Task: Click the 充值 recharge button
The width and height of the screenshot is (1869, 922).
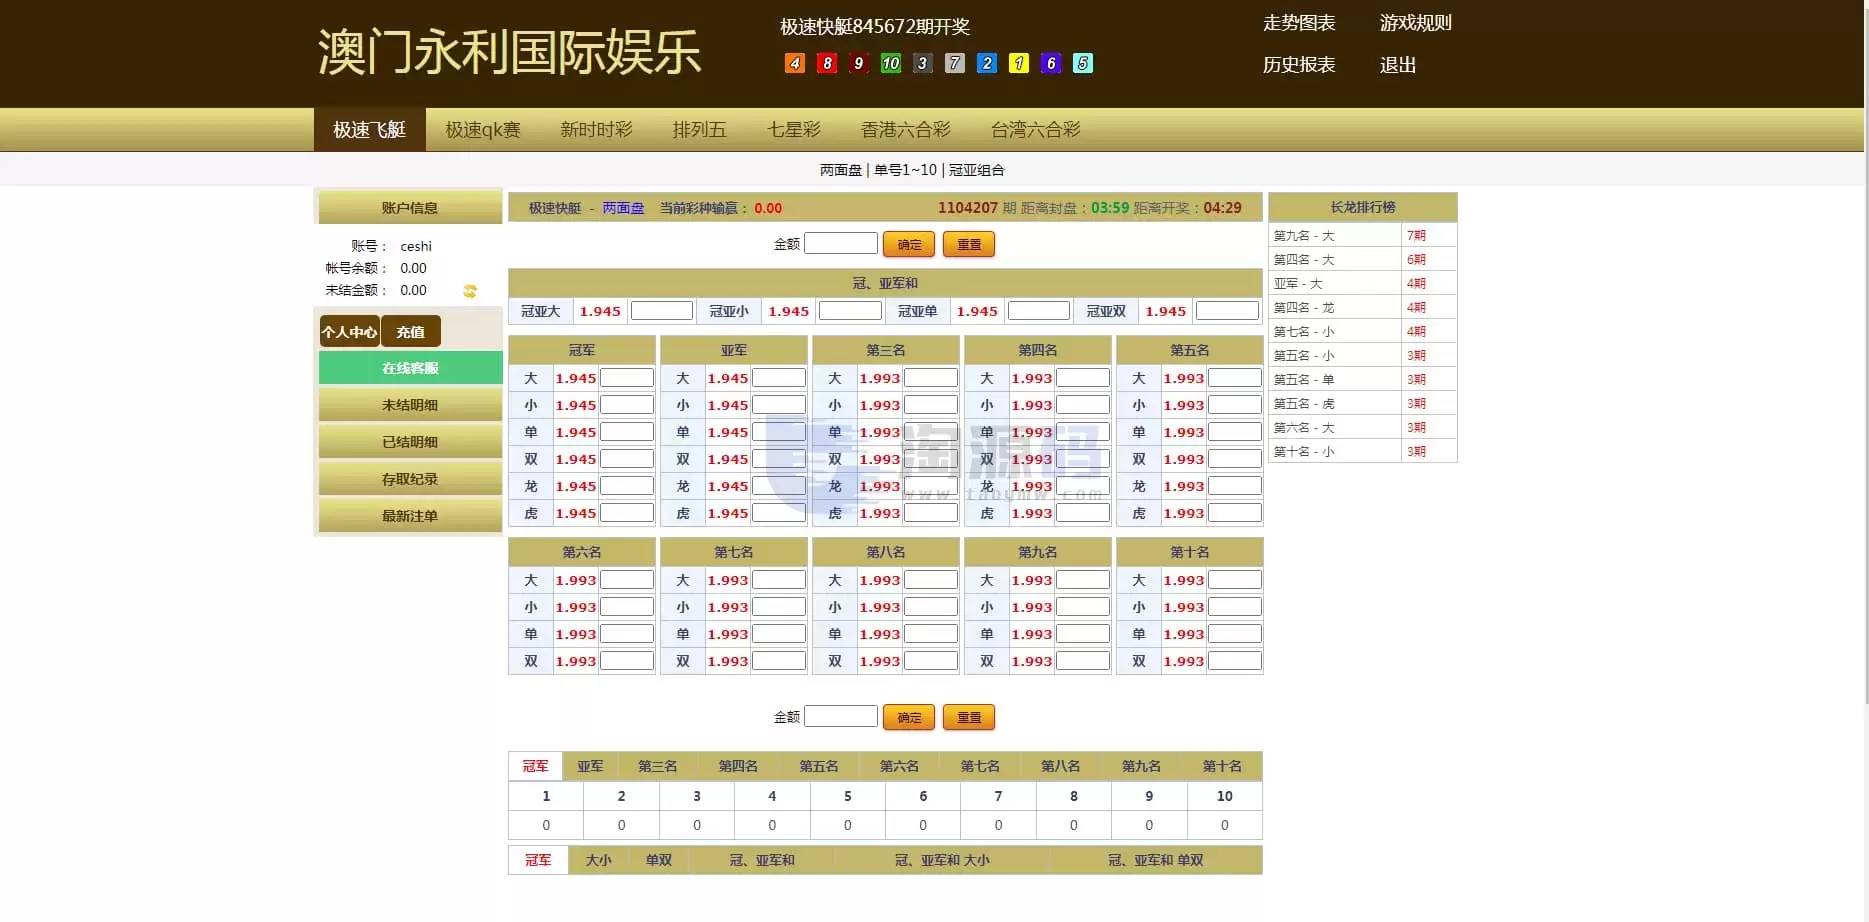Action: click(410, 332)
